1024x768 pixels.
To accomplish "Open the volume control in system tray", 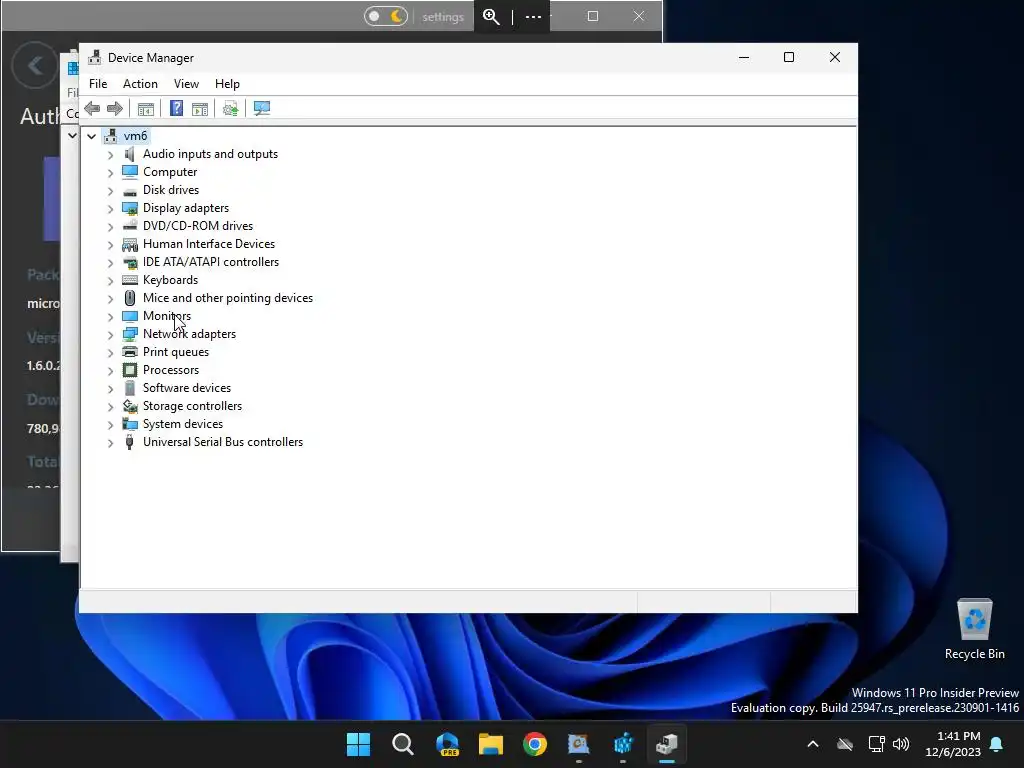I will [x=901, y=744].
